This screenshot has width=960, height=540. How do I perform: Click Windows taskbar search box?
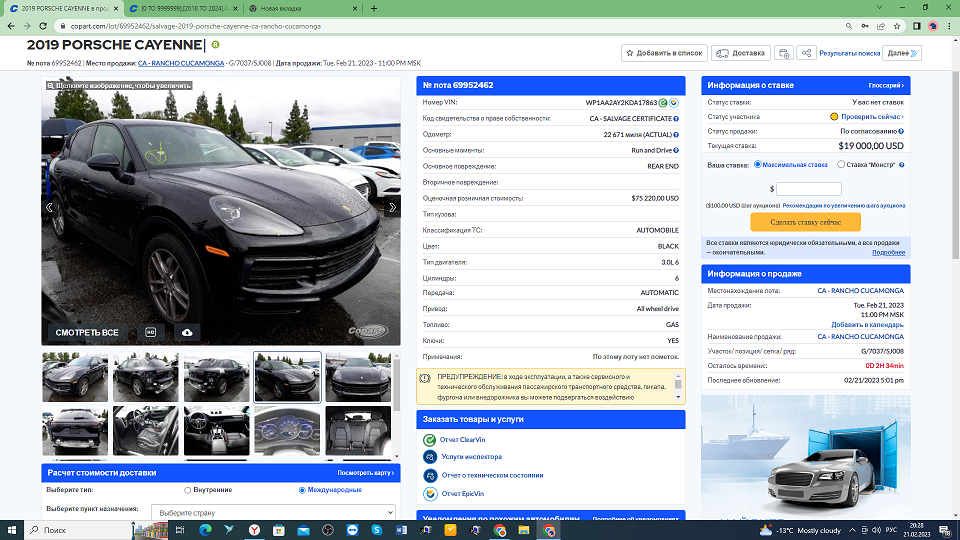(x=78, y=530)
